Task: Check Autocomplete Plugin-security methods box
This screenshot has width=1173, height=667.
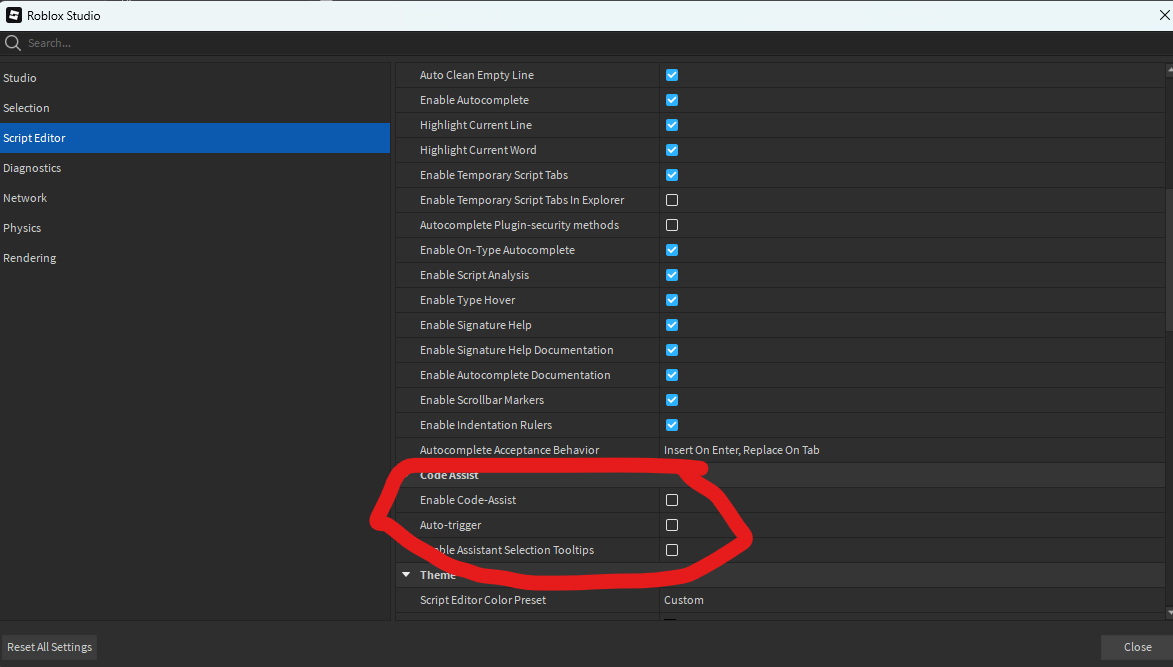Action: click(672, 225)
